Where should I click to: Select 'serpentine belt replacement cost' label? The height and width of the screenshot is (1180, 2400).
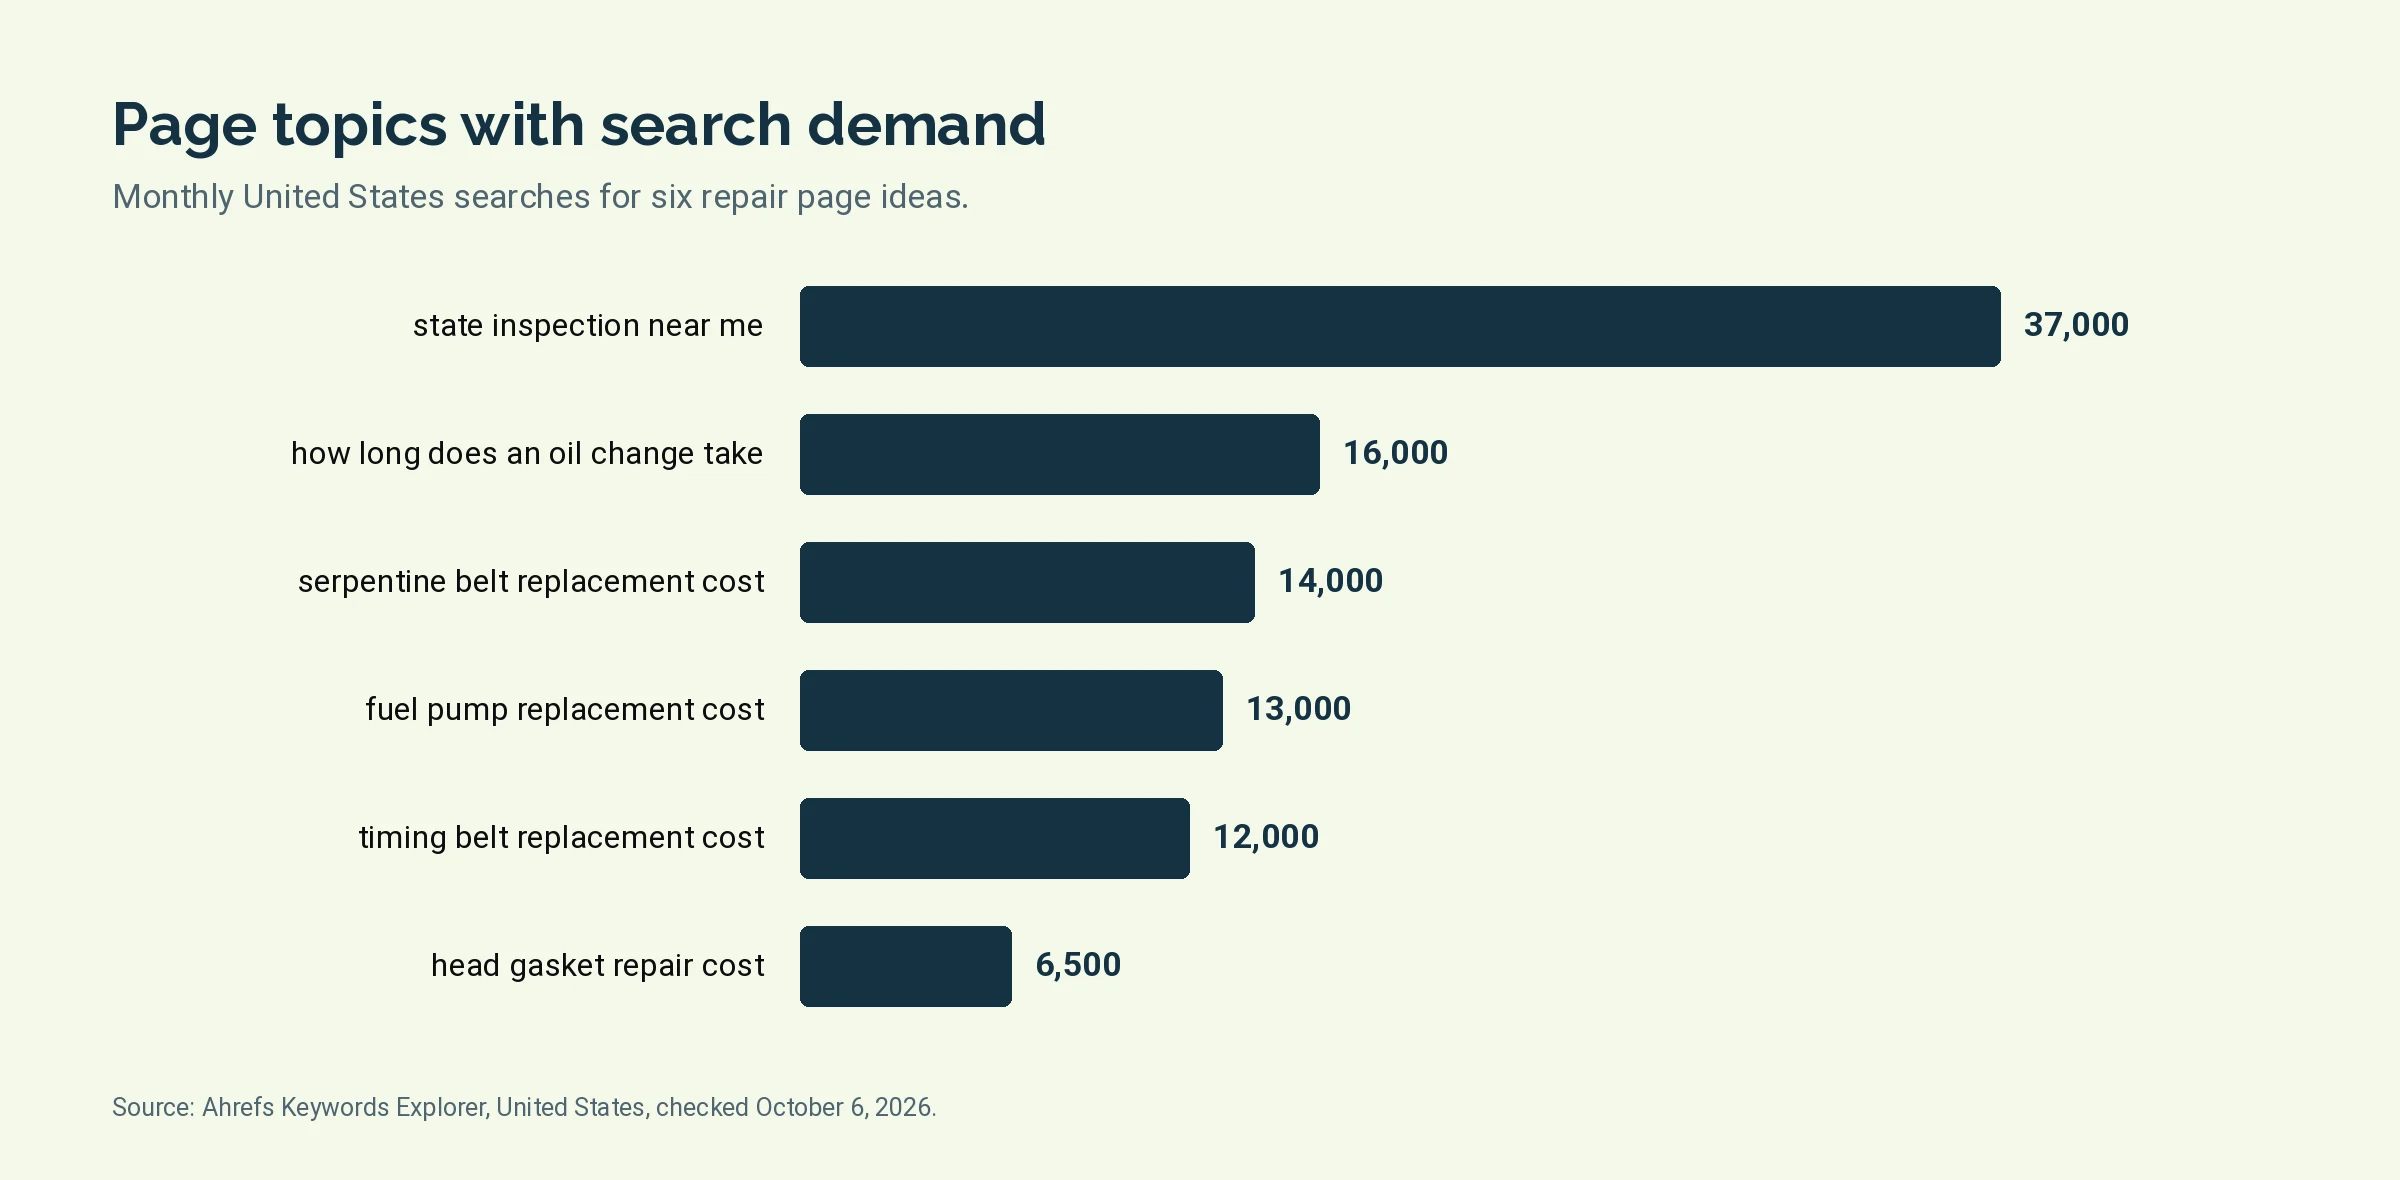tap(531, 582)
